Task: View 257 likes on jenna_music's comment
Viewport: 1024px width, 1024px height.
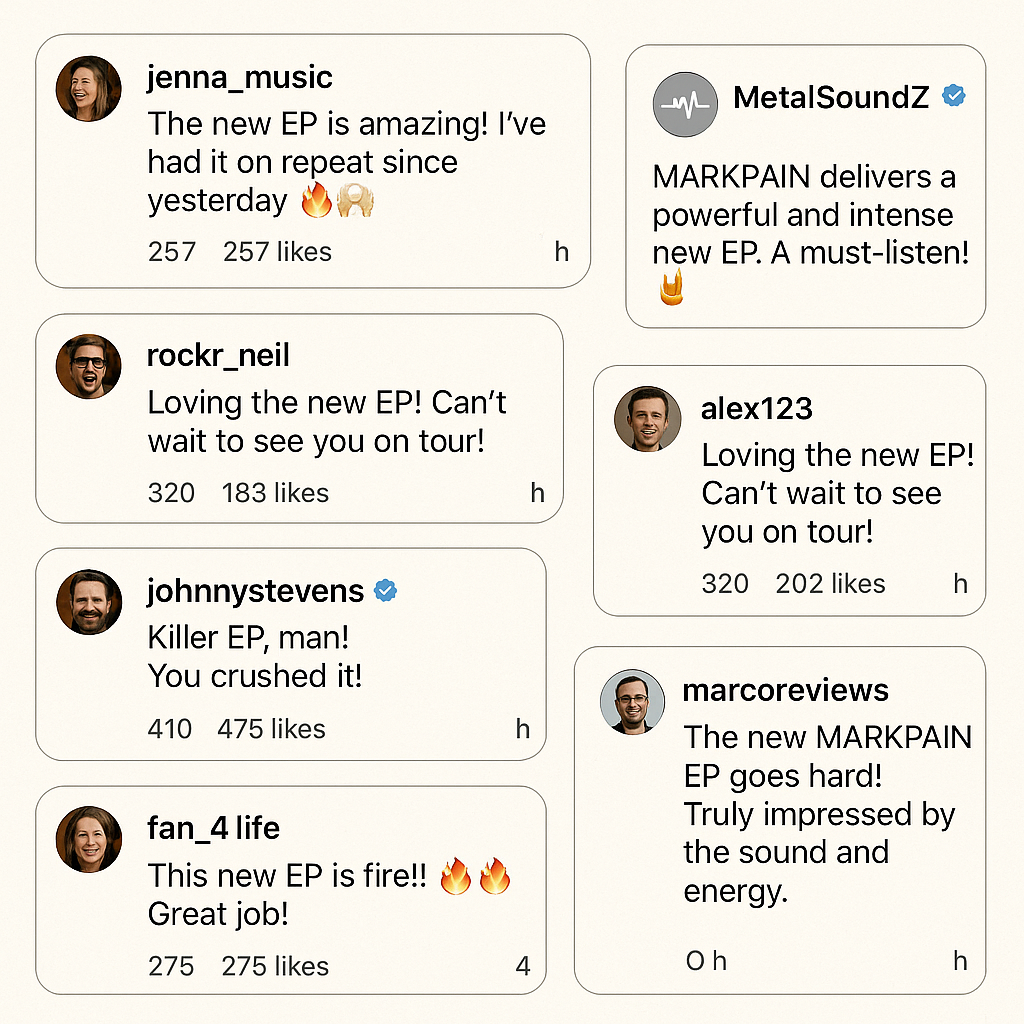Action: coord(277,252)
